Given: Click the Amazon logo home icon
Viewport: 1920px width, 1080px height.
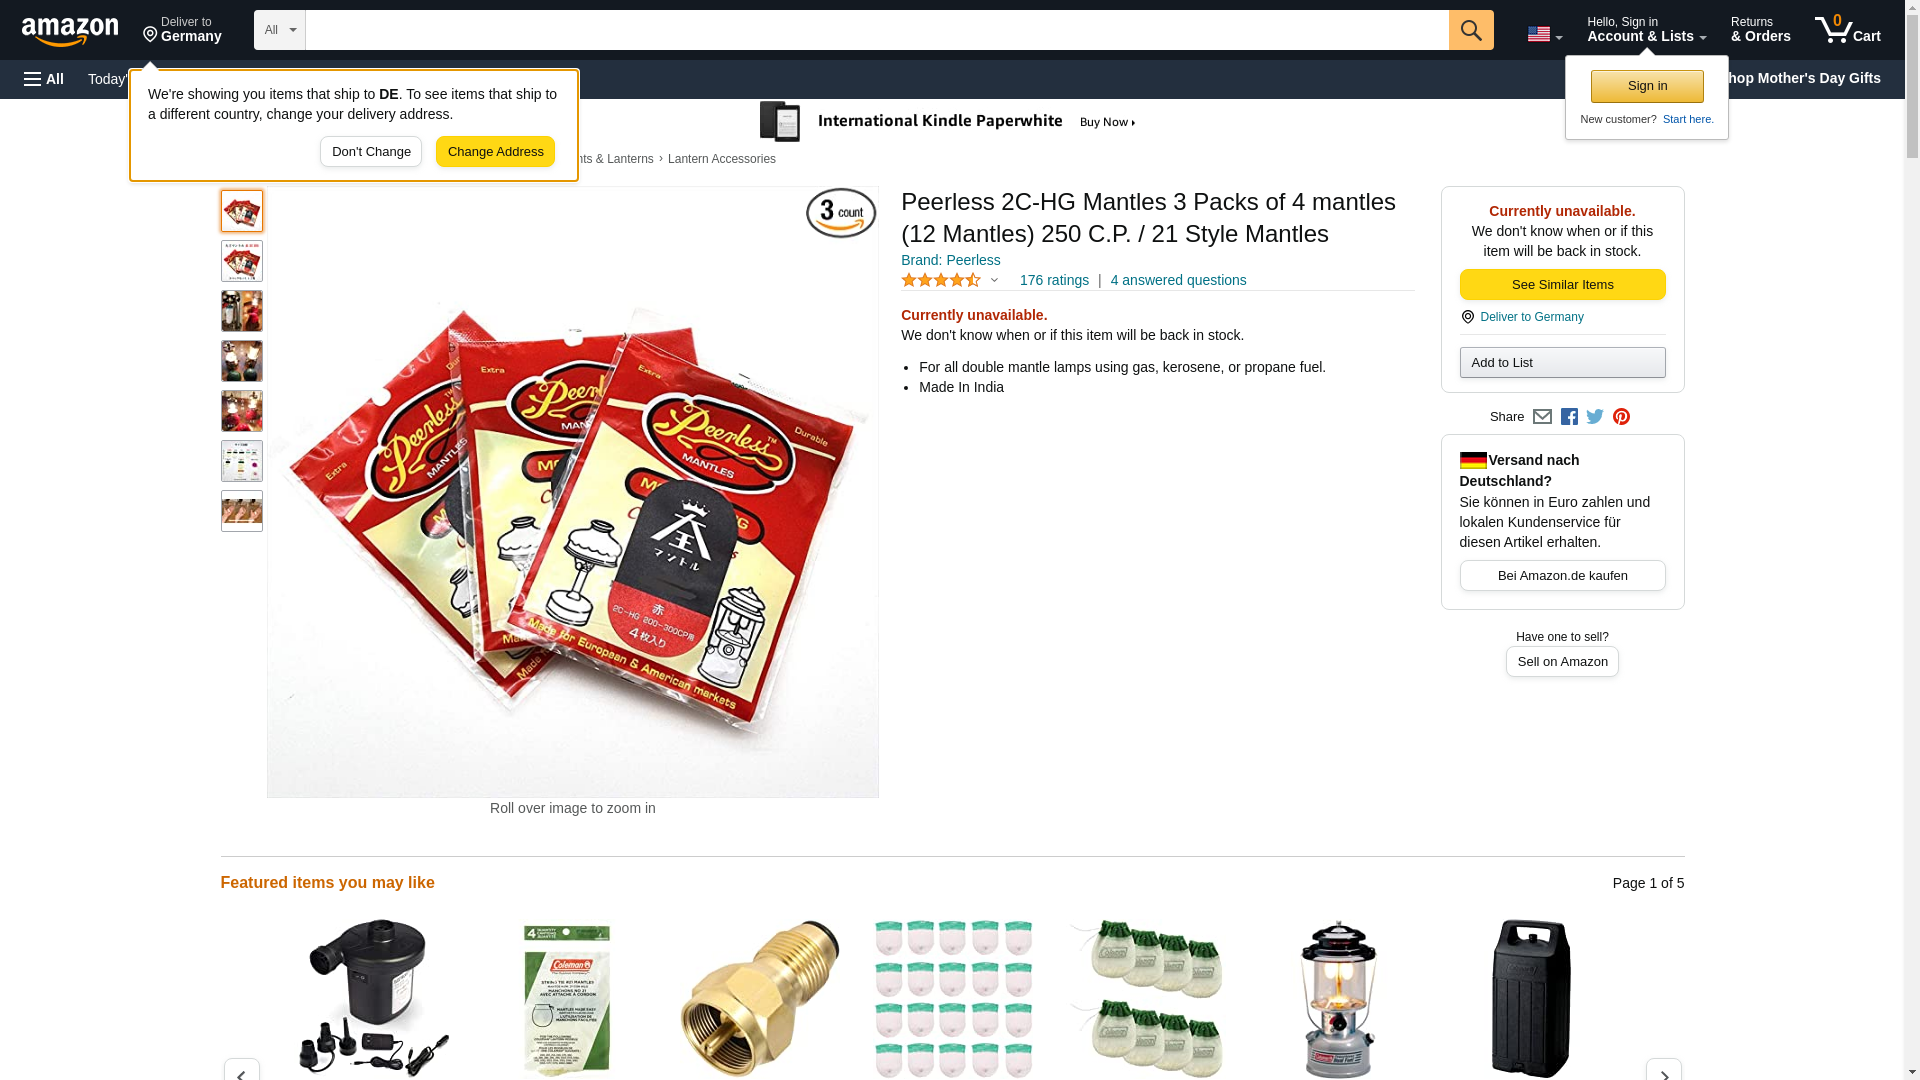Looking at the screenshot, I should pos(70,31).
